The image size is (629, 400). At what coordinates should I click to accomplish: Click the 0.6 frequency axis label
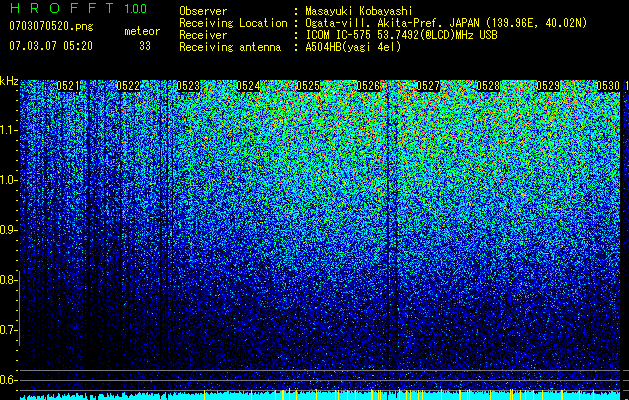coord(7,380)
